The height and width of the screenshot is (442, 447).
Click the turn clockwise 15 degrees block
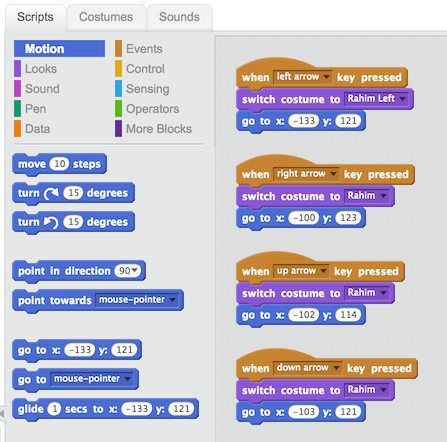[73, 193]
